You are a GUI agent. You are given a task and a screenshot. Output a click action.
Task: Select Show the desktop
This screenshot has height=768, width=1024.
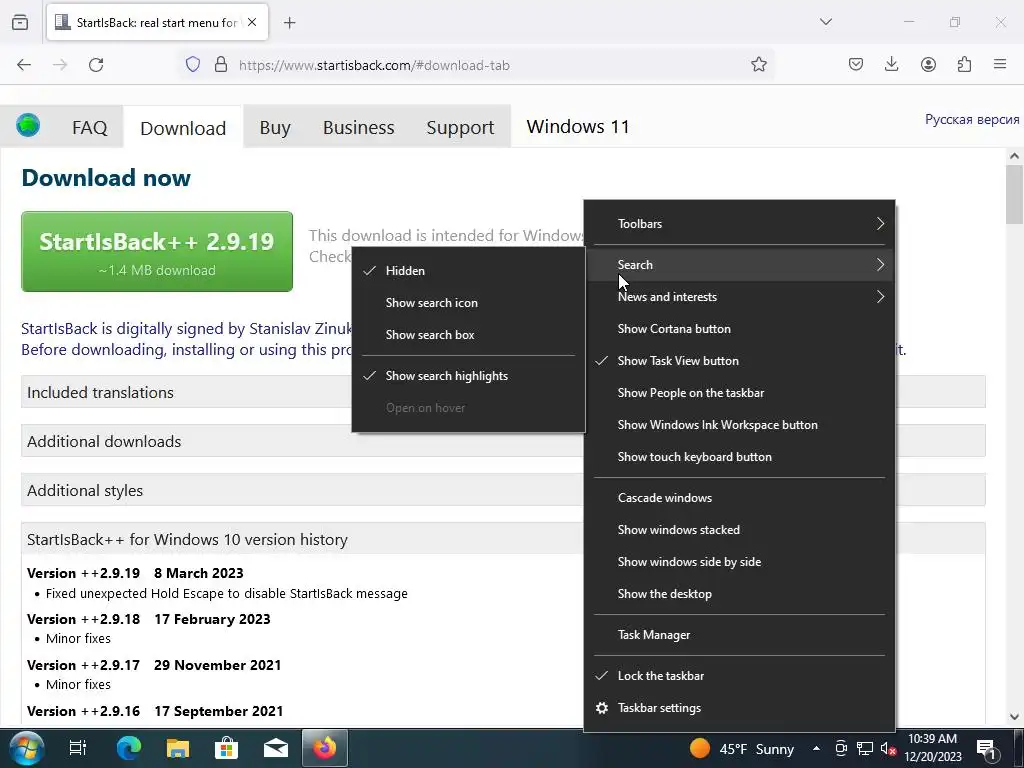tap(739, 594)
